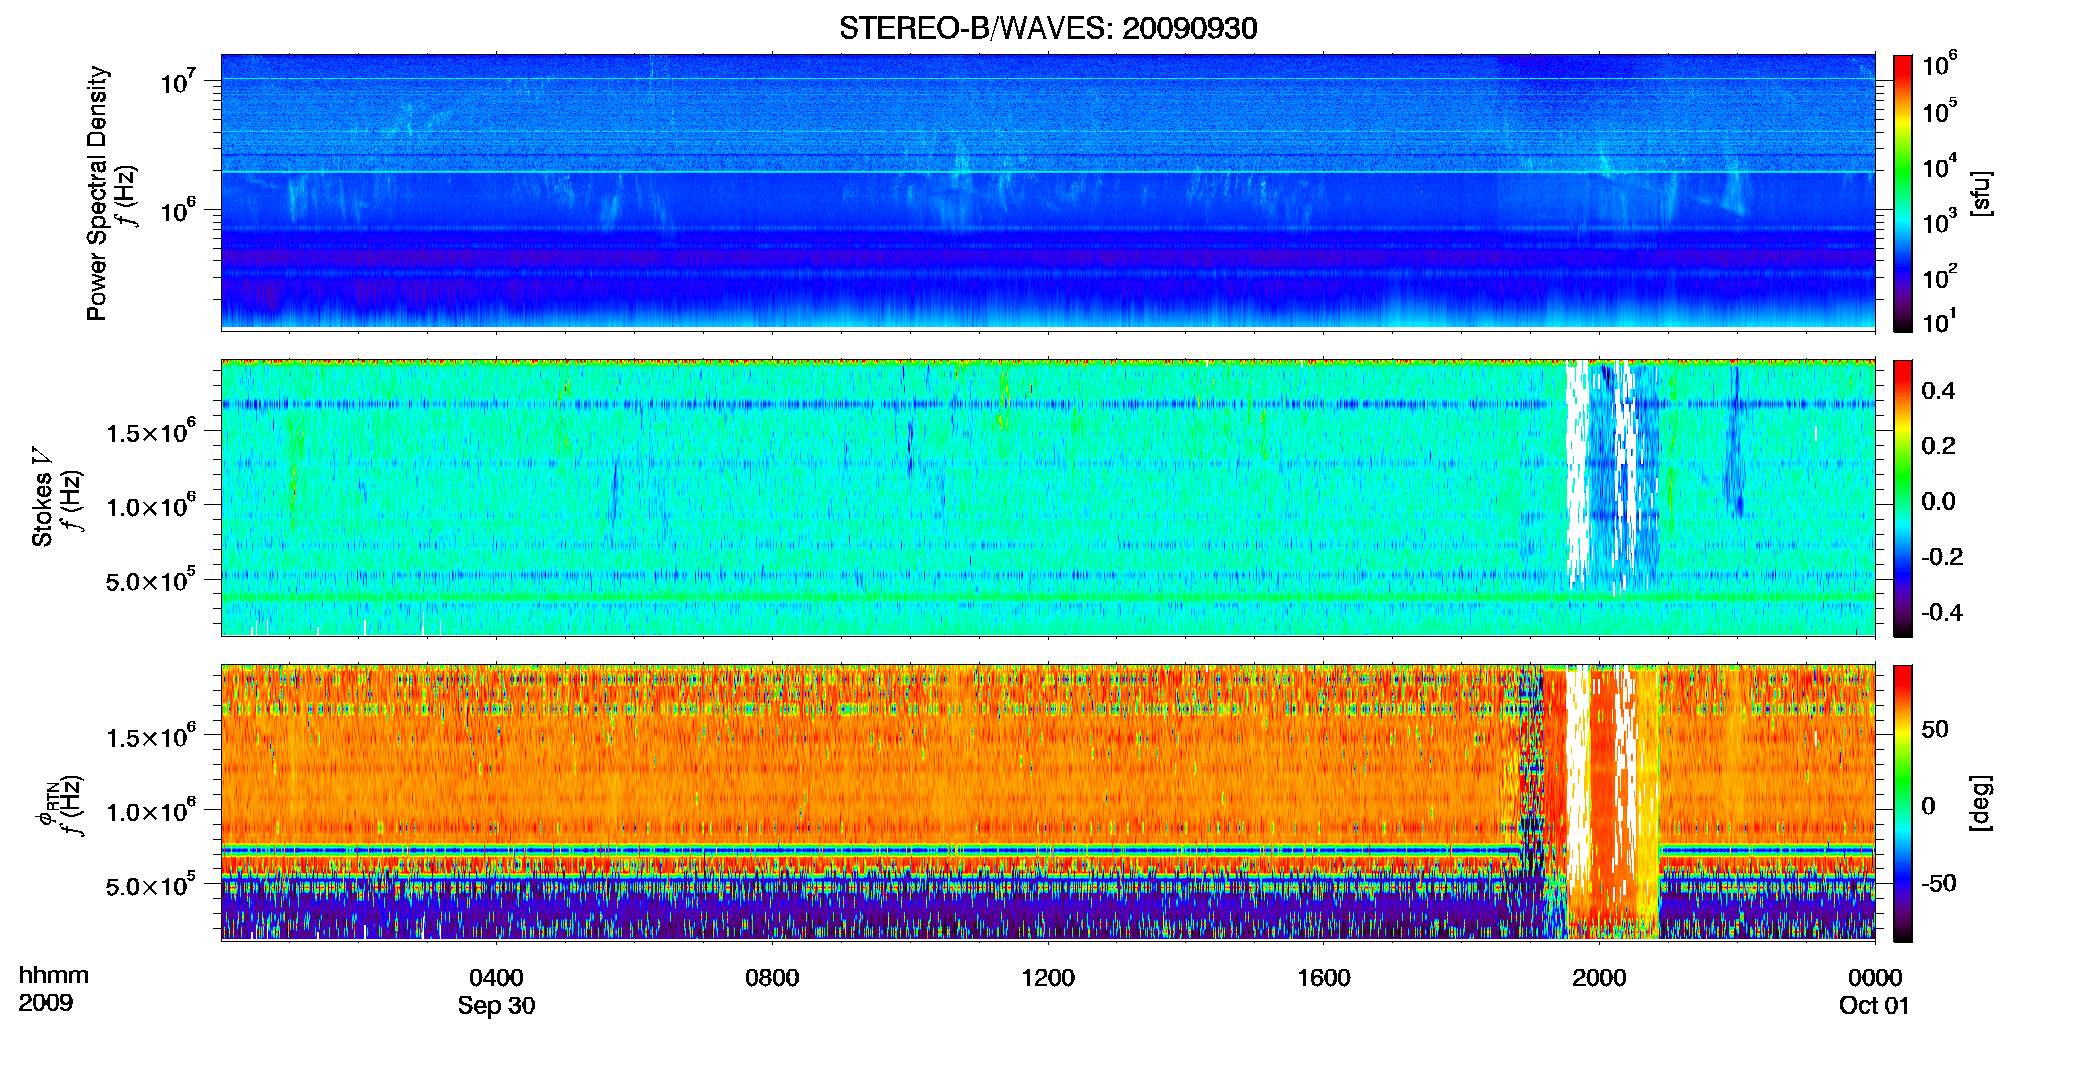Click the 2000 time tick label
Viewport: 2096px width, 1080px height.
click(1599, 978)
